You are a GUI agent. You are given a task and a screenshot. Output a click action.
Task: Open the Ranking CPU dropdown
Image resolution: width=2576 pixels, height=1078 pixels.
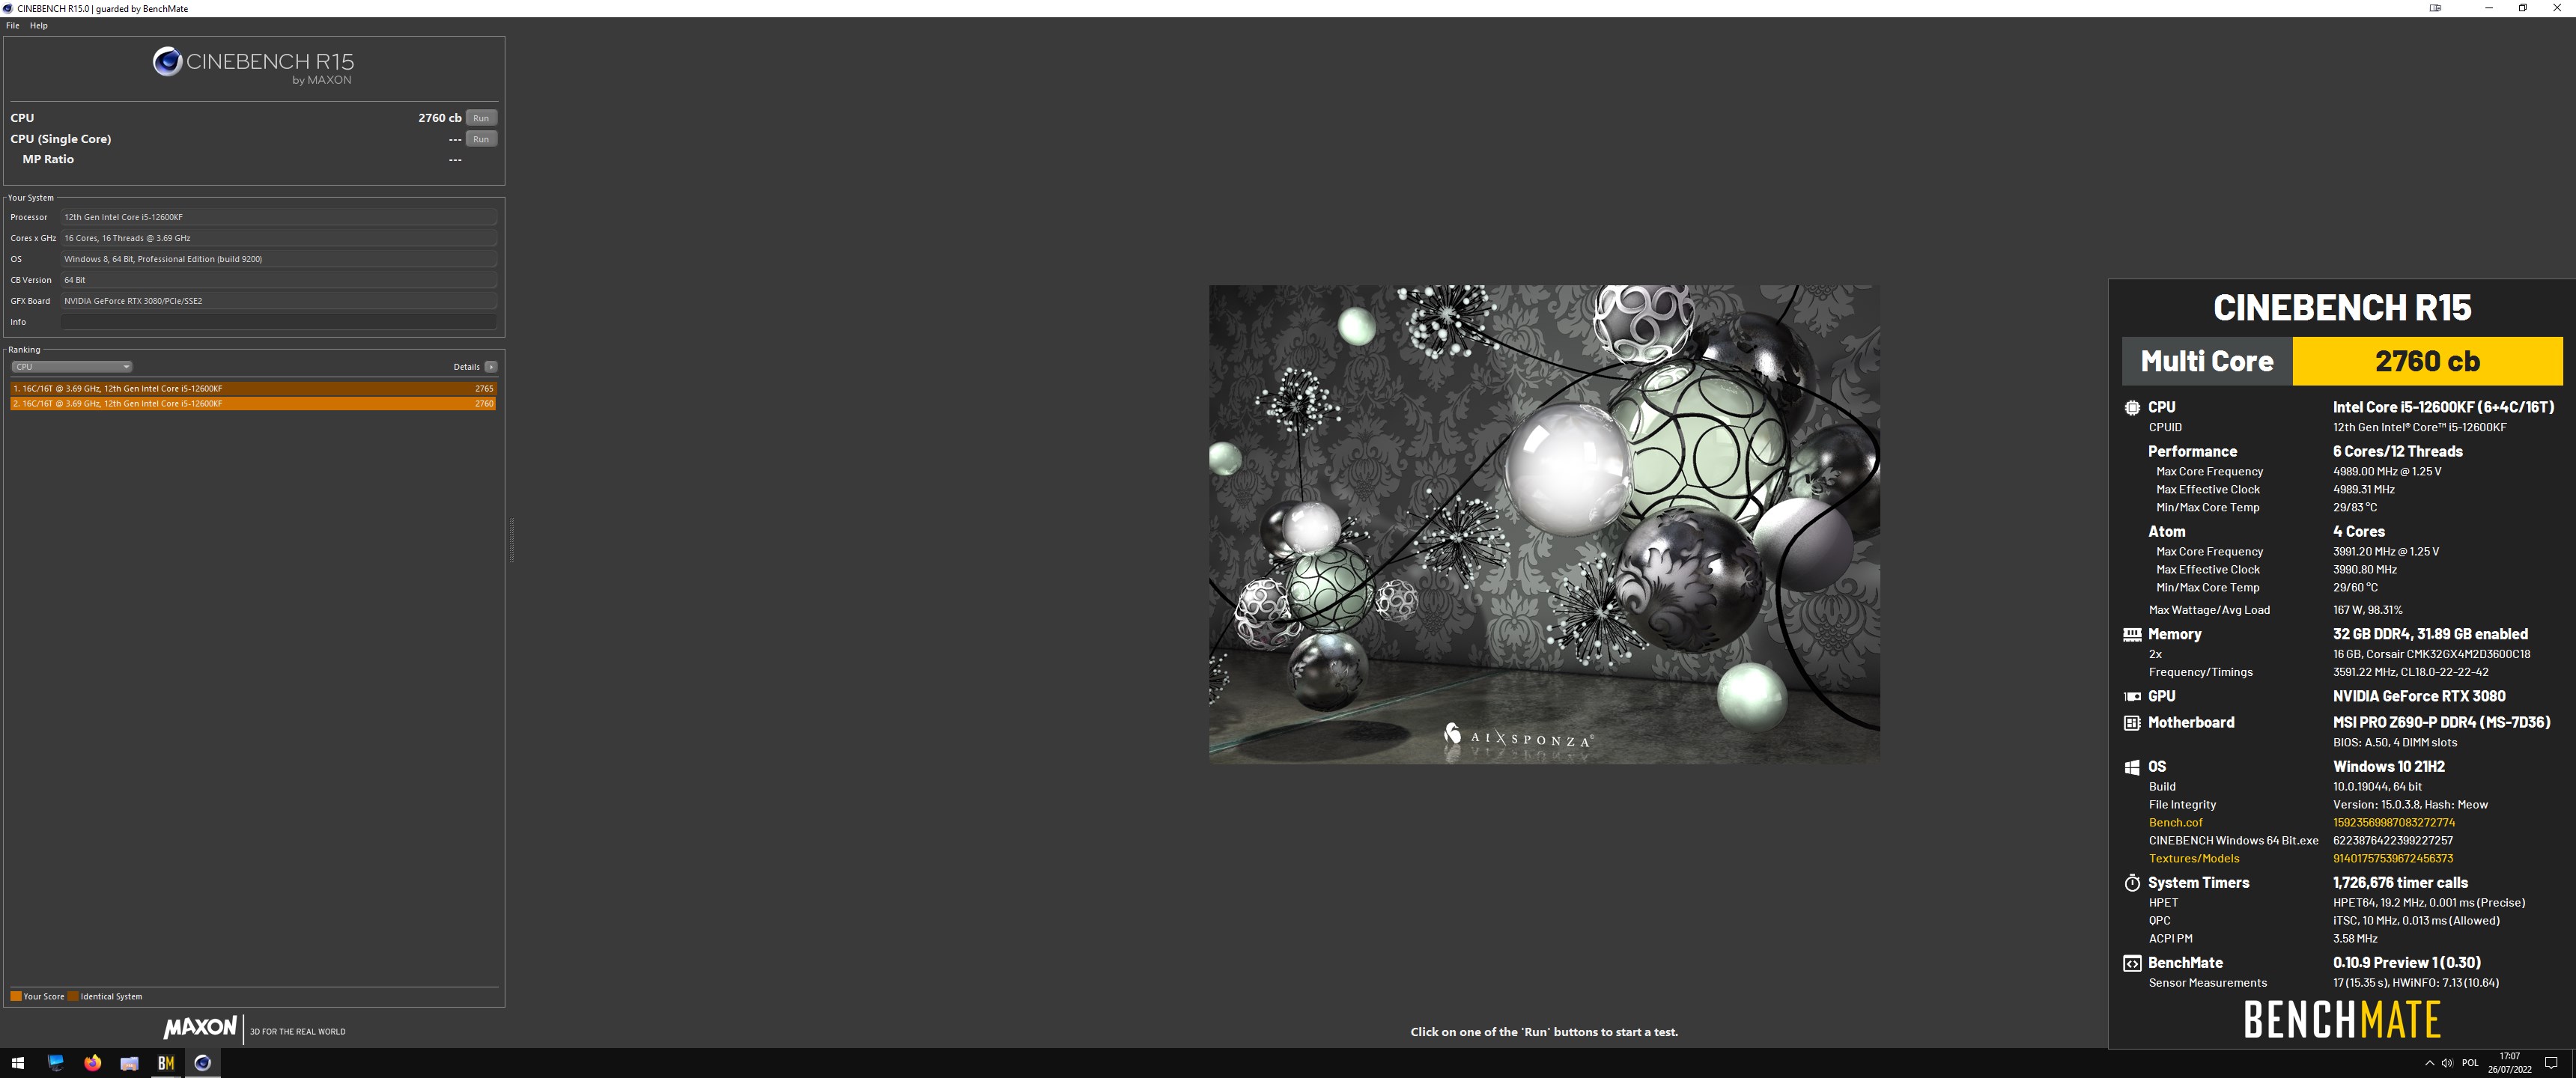pos(71,367)
